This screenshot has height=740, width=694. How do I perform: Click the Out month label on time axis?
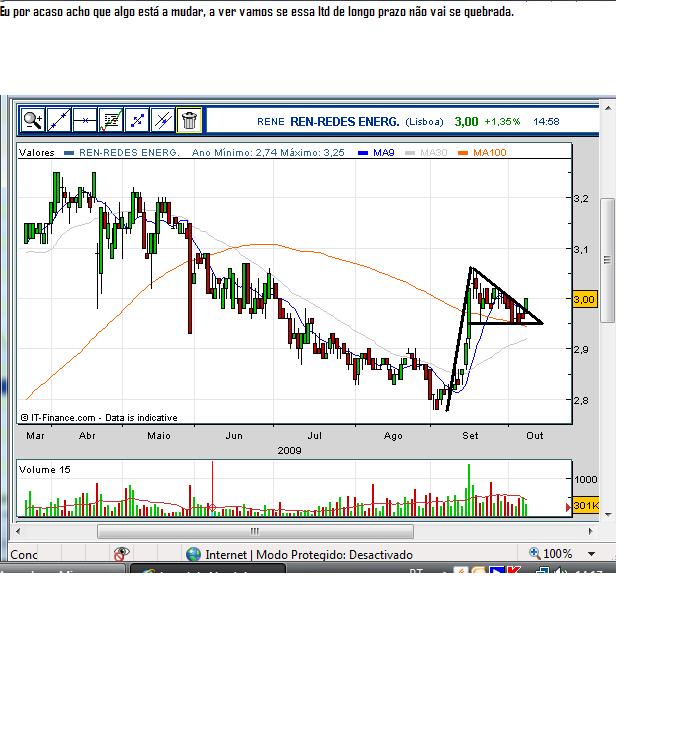(x=535, y=436)
